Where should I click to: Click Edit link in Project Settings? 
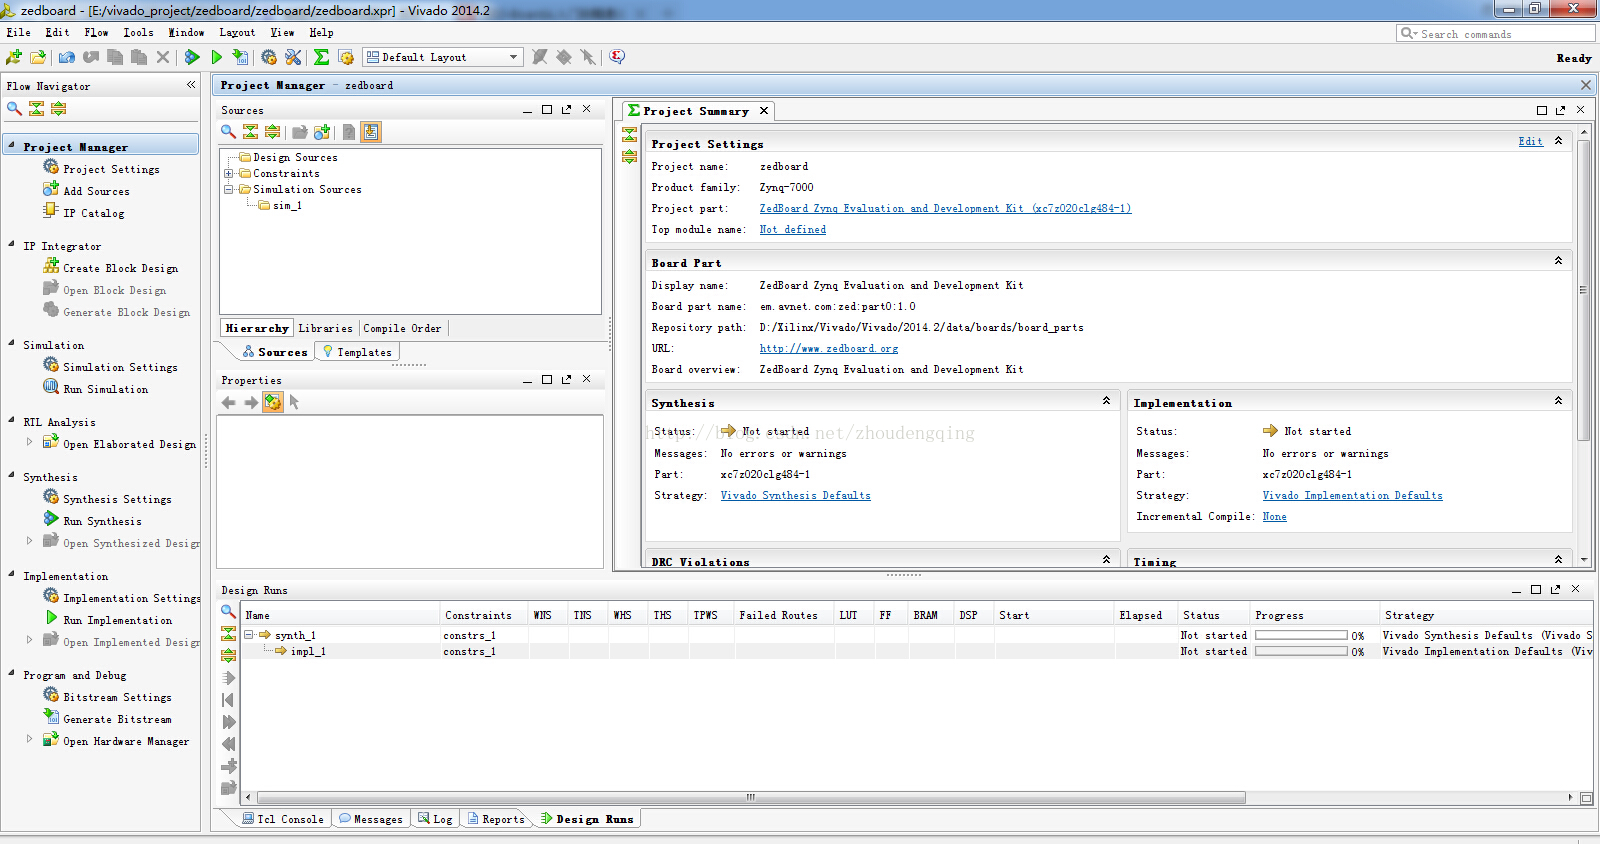tap(1530, 142)
